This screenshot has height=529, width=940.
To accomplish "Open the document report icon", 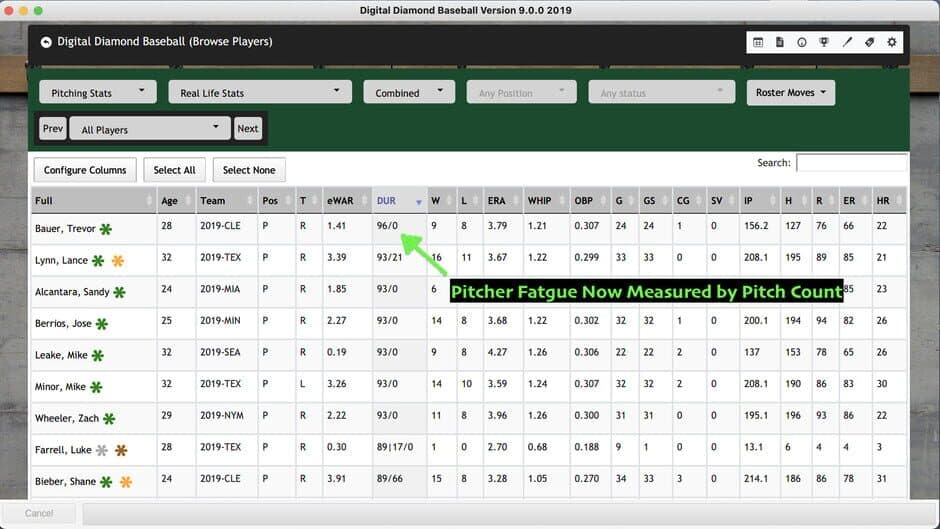I will click(x=780, y=42).
